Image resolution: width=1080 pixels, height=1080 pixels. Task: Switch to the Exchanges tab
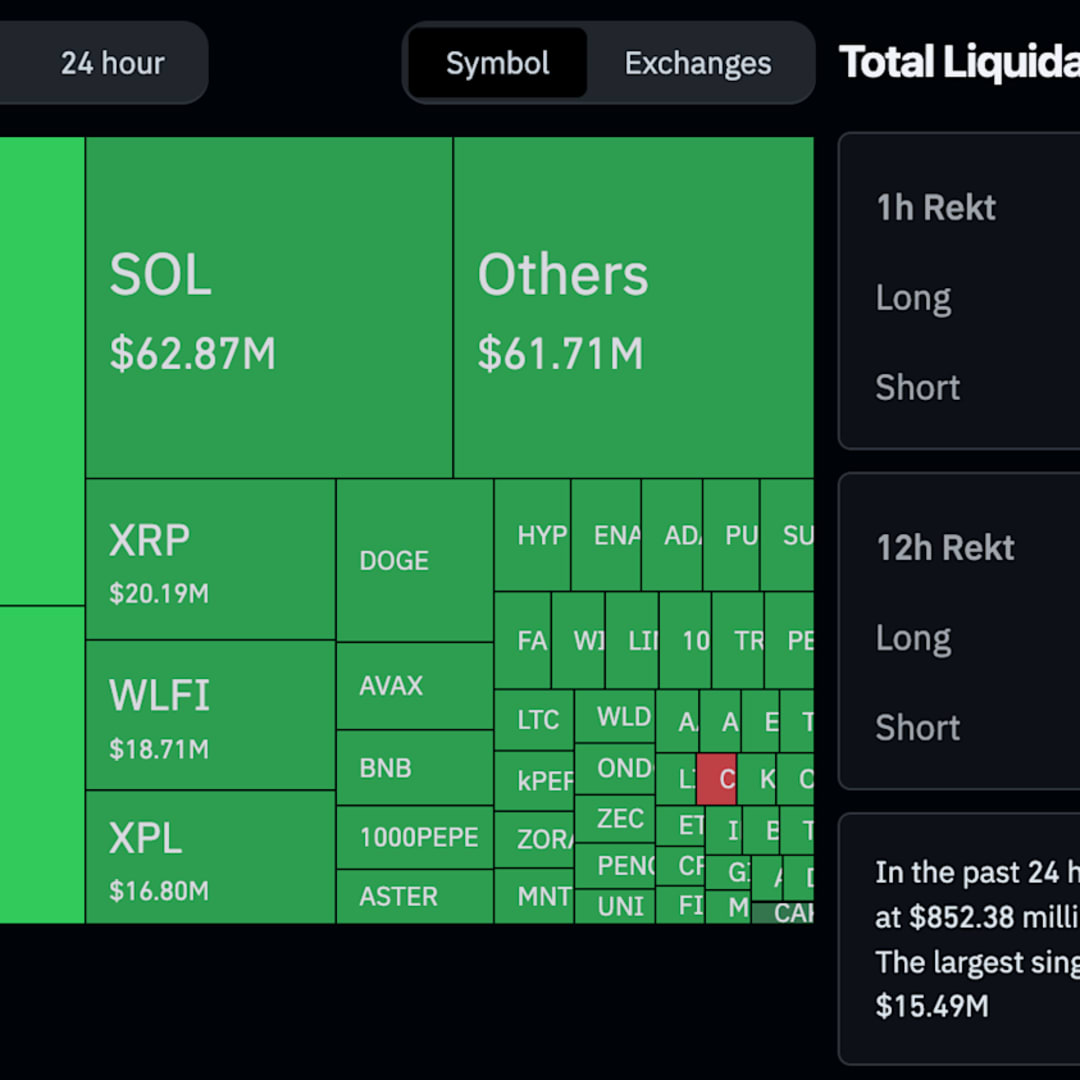[697, 63]
